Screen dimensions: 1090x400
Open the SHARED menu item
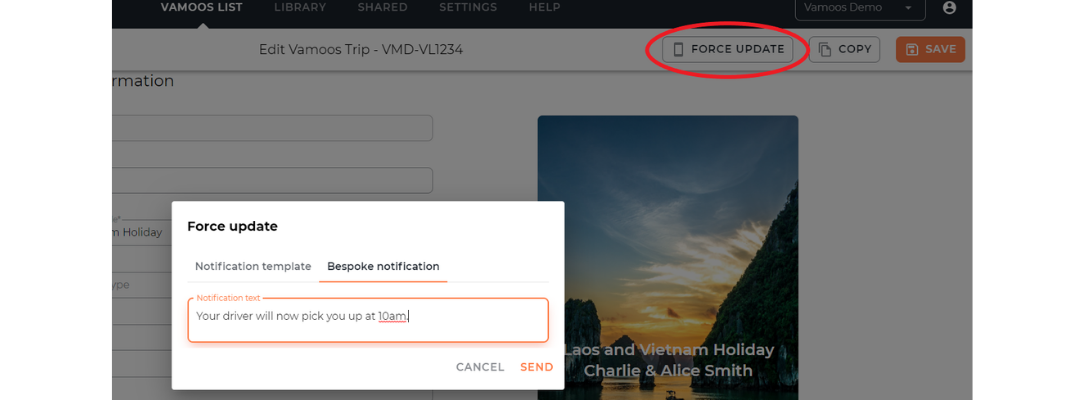pyautogui.click(x=382, y=8)
